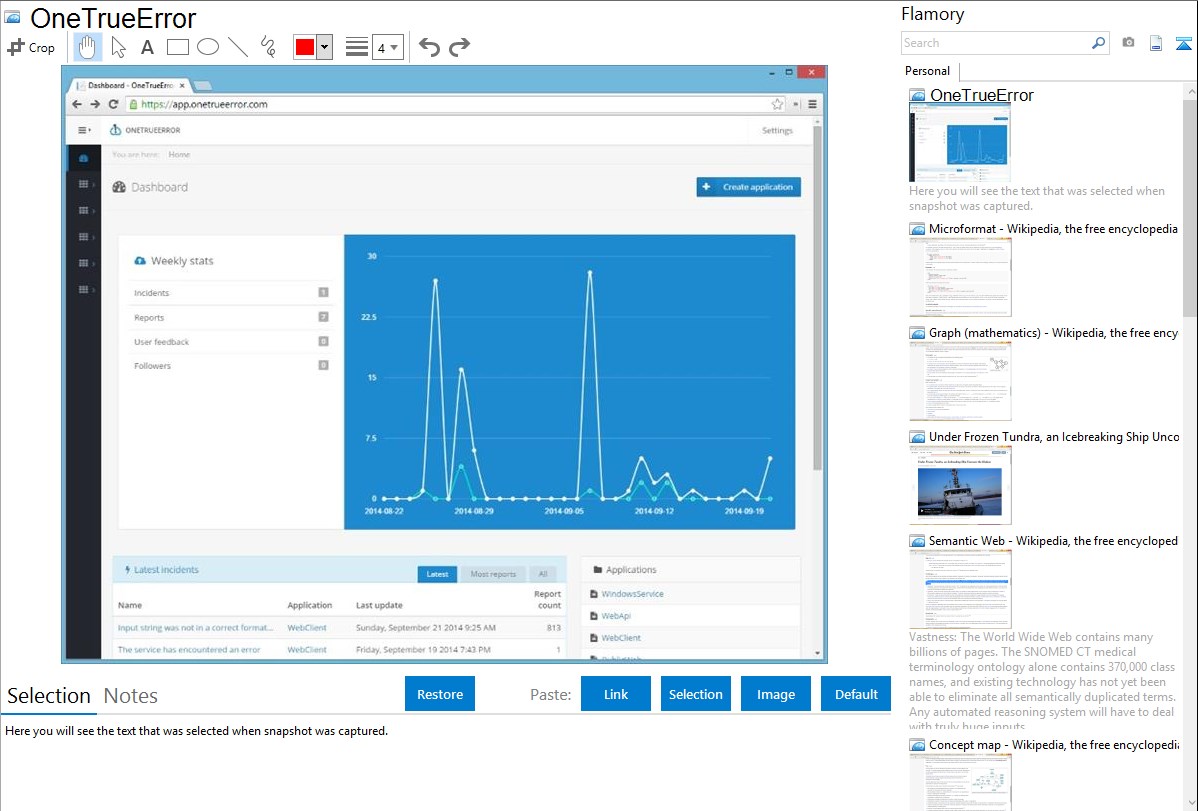The image size is (1198, 811).
Task: Open 'The service has encountered an error' incident
Action: tap(189, 650)
